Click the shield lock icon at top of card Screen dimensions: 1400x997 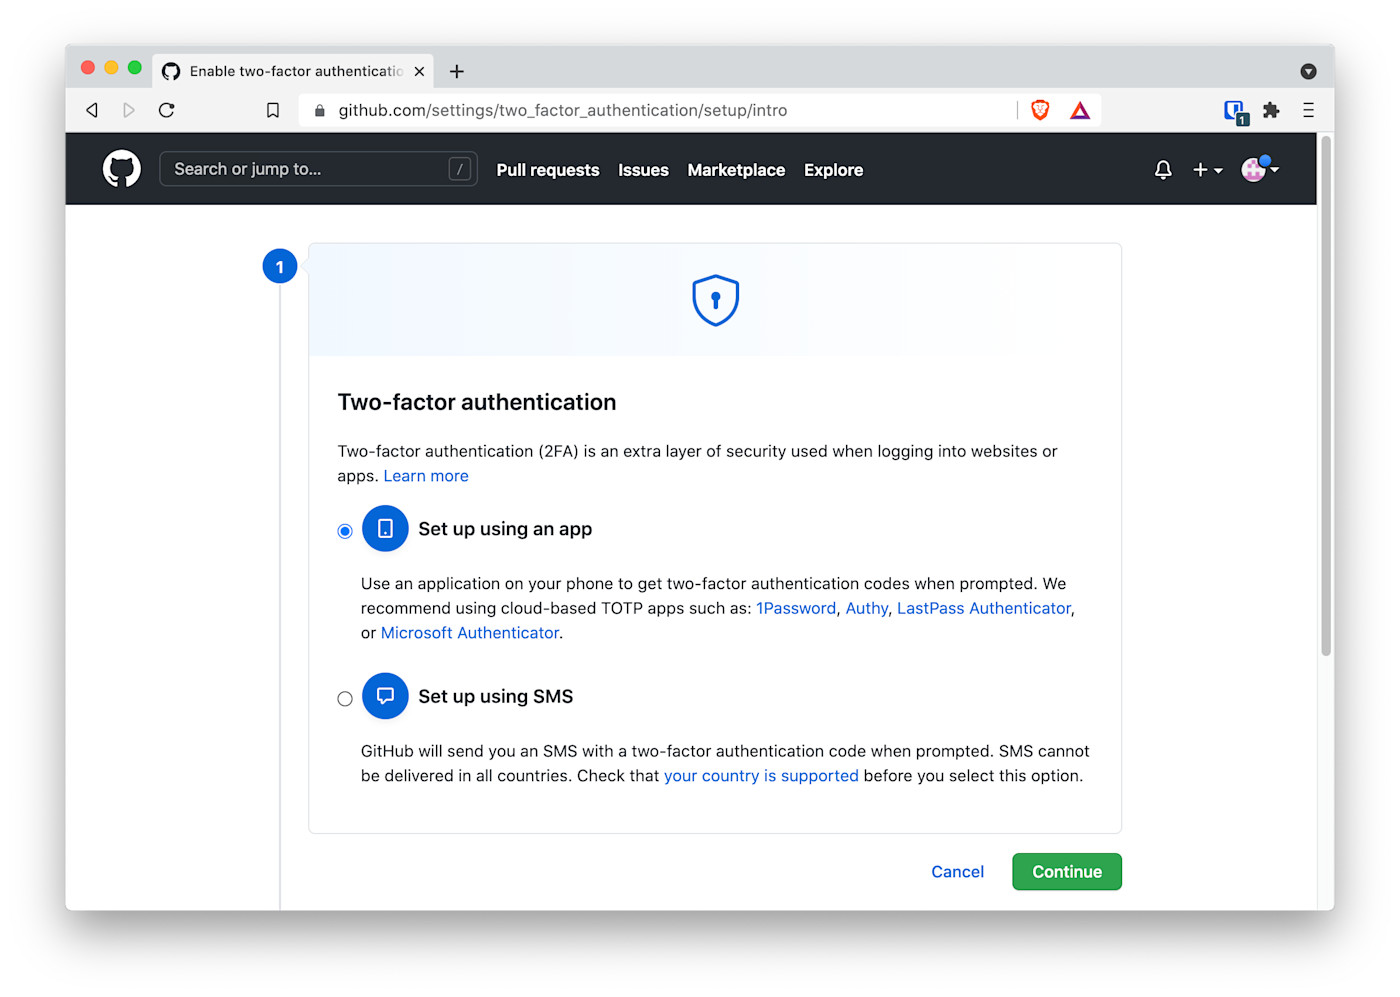(715, 300)
